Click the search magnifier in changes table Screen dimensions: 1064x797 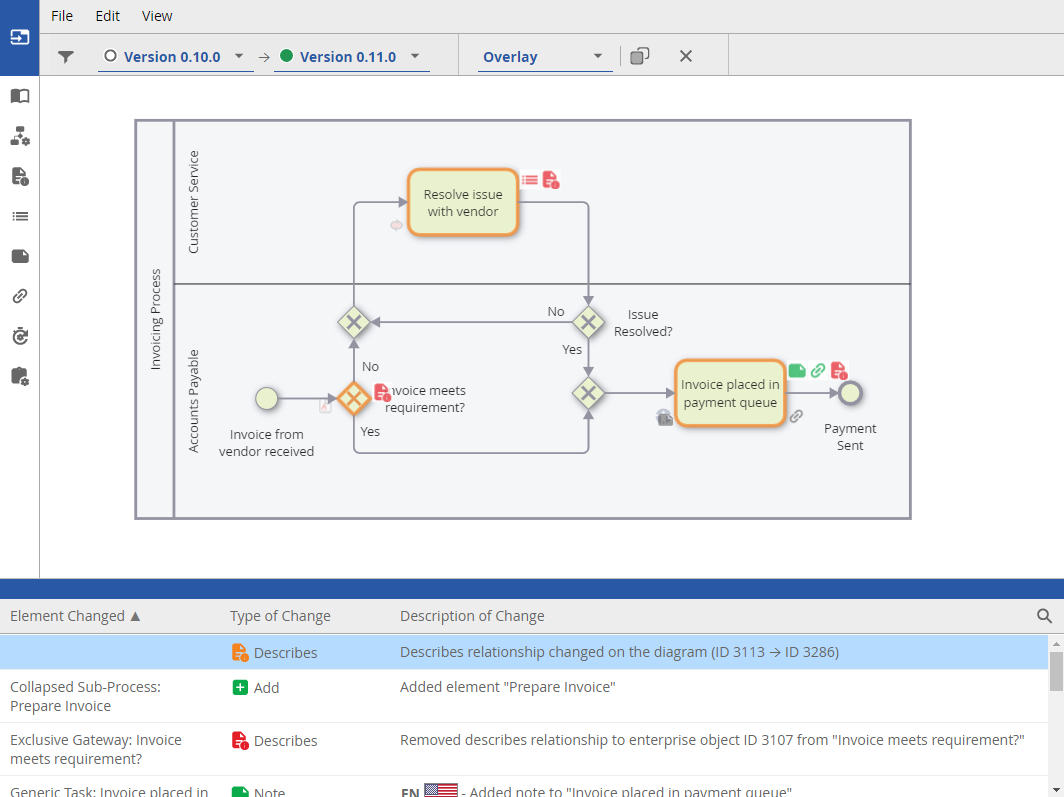[1044, 616]
